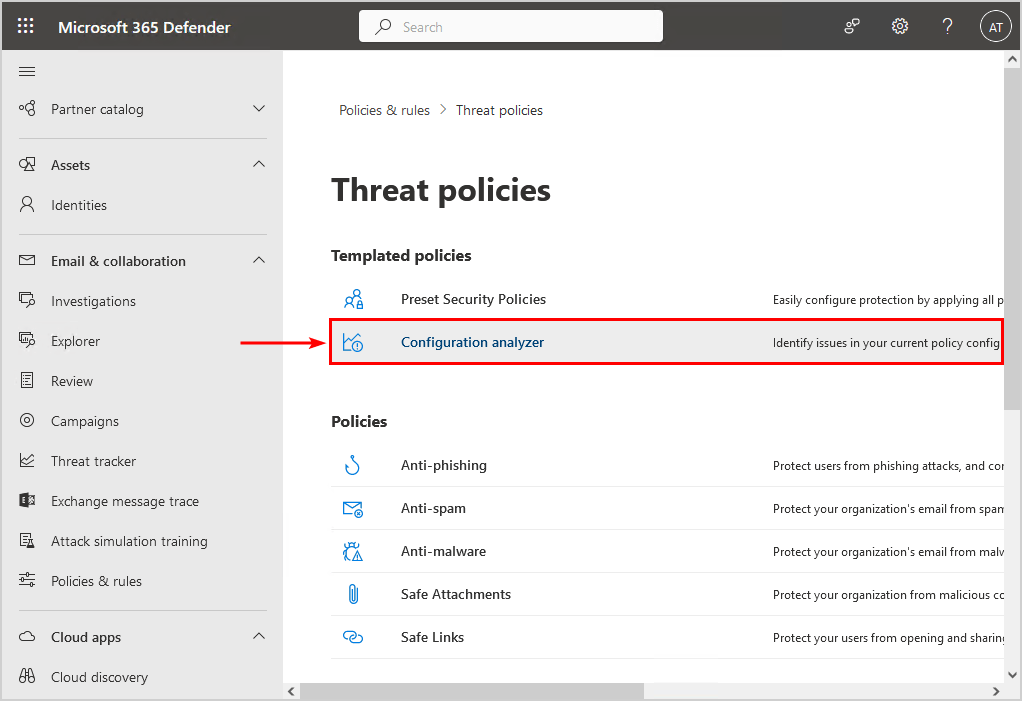
Task: Go to Policies & rules breadcrumb
Action: pyautogui.click(x=384, y=110)
